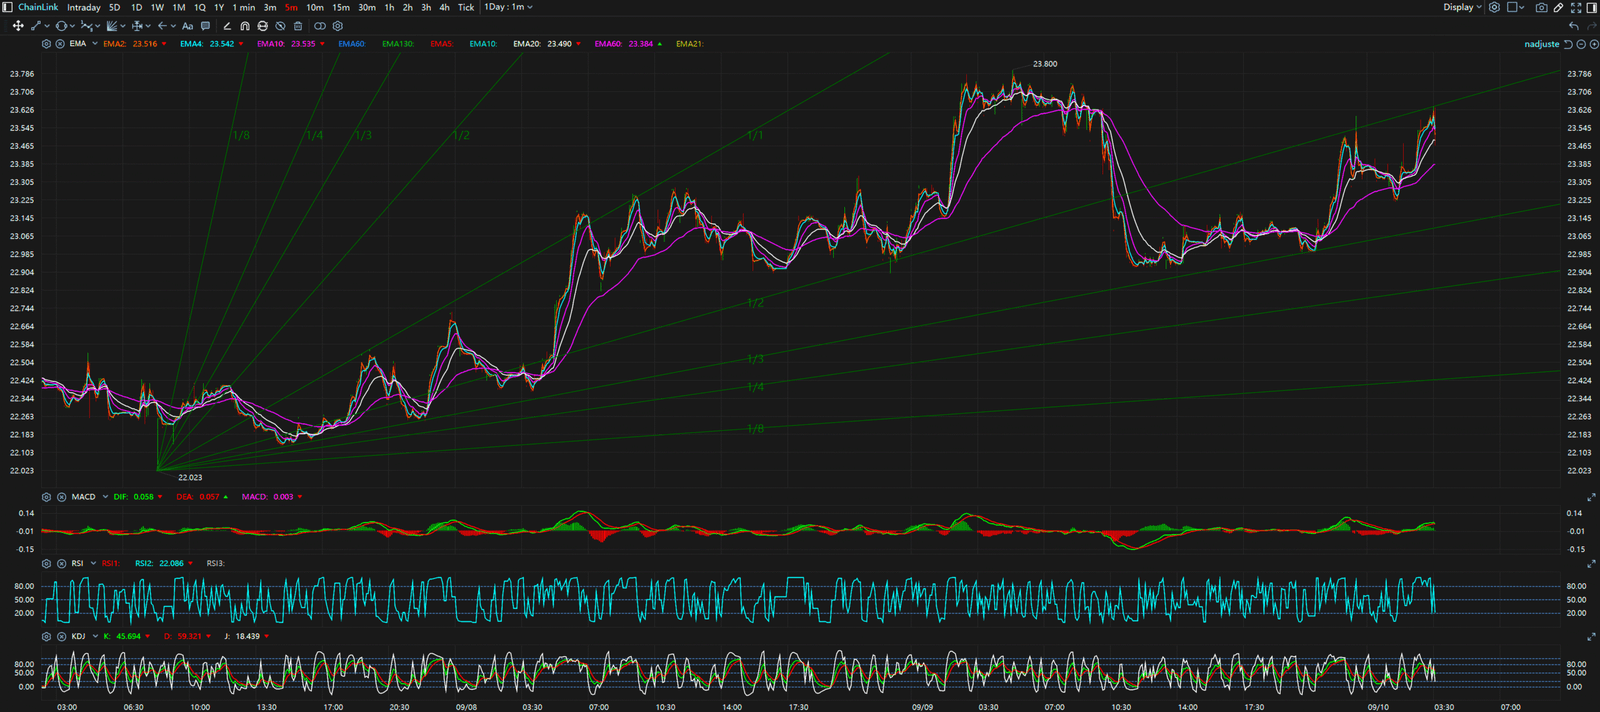
Task: Toggle the left sidebar panel icon
Action: click(8, 7)
